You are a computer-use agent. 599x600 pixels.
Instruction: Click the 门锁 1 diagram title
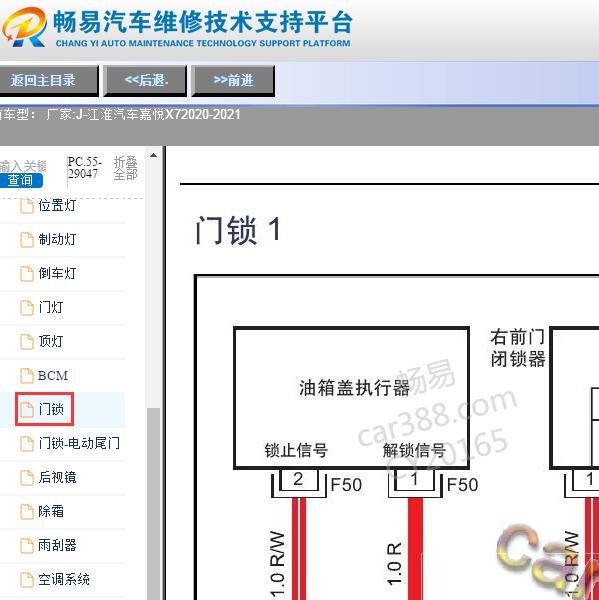point(238,230)
